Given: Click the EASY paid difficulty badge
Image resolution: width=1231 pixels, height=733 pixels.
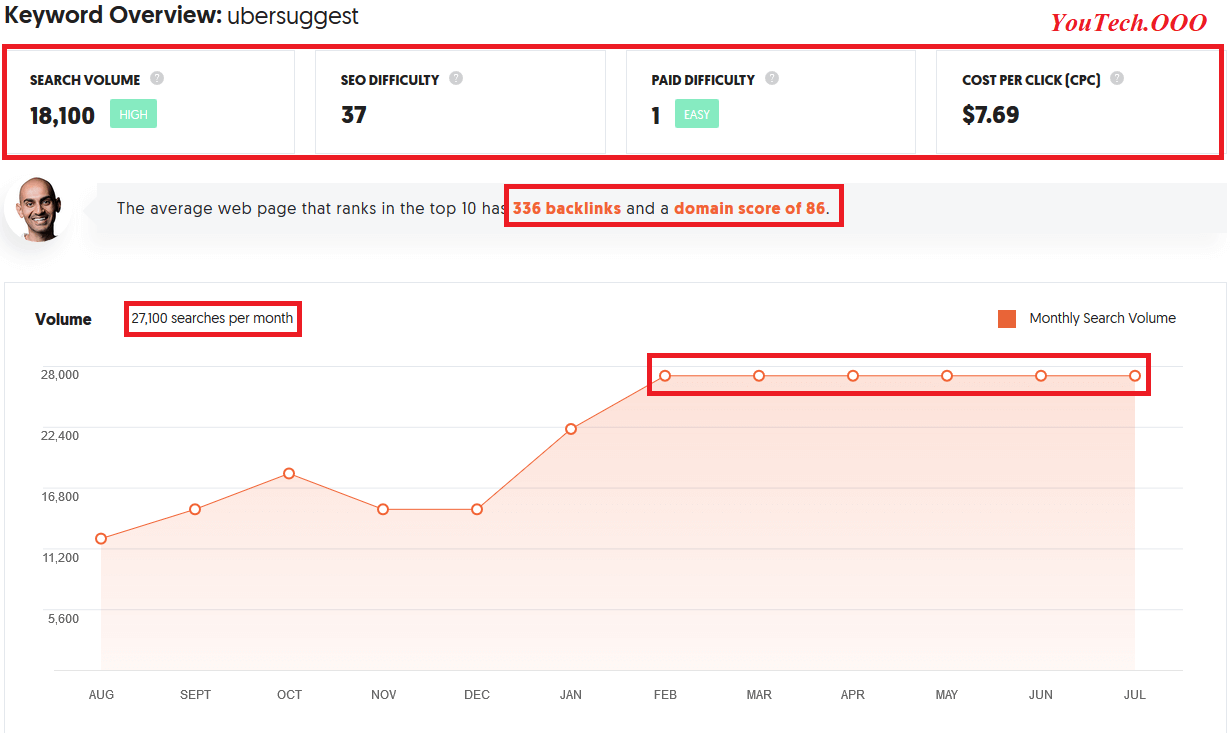Looking at the screenshot, I should pos(697,114).
